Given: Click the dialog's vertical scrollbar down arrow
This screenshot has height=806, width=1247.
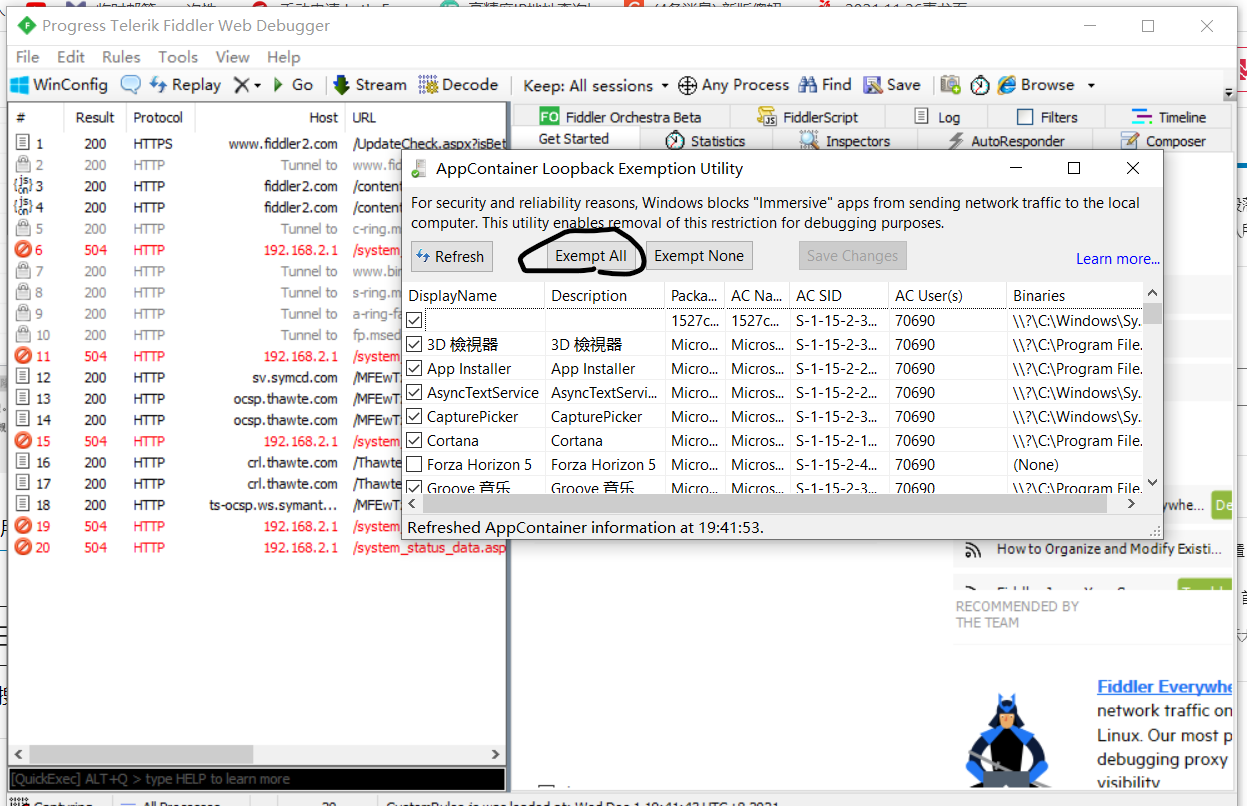Looking at the screenshot, I should 1153,482.
